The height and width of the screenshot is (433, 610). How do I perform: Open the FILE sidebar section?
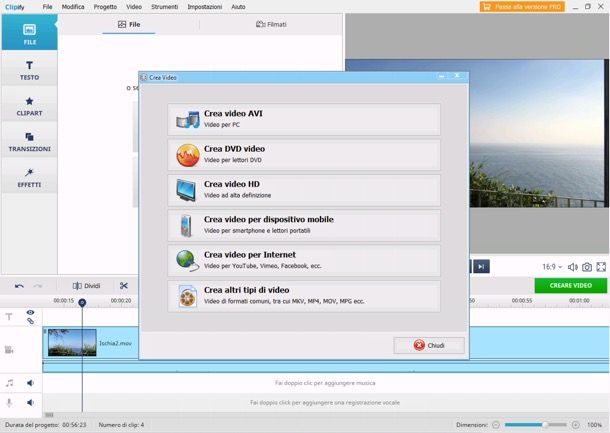click(30, 32)
